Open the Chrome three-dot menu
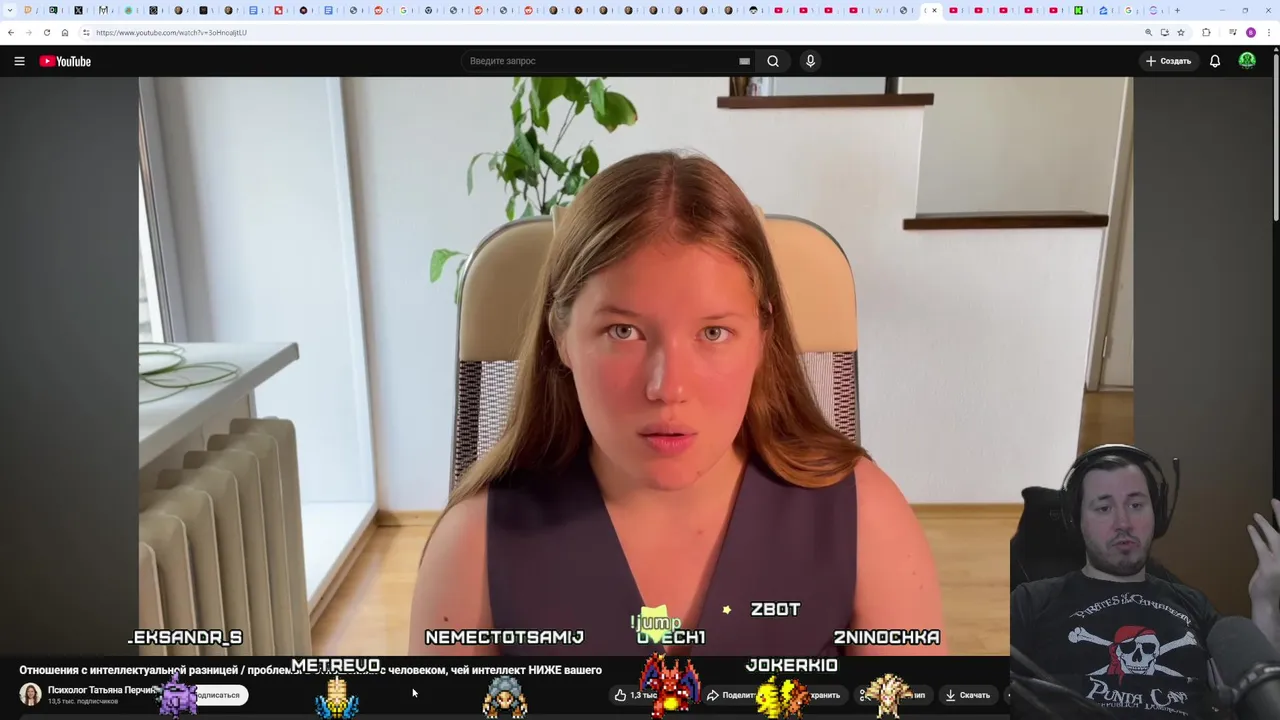 [x=1269, y=32]
